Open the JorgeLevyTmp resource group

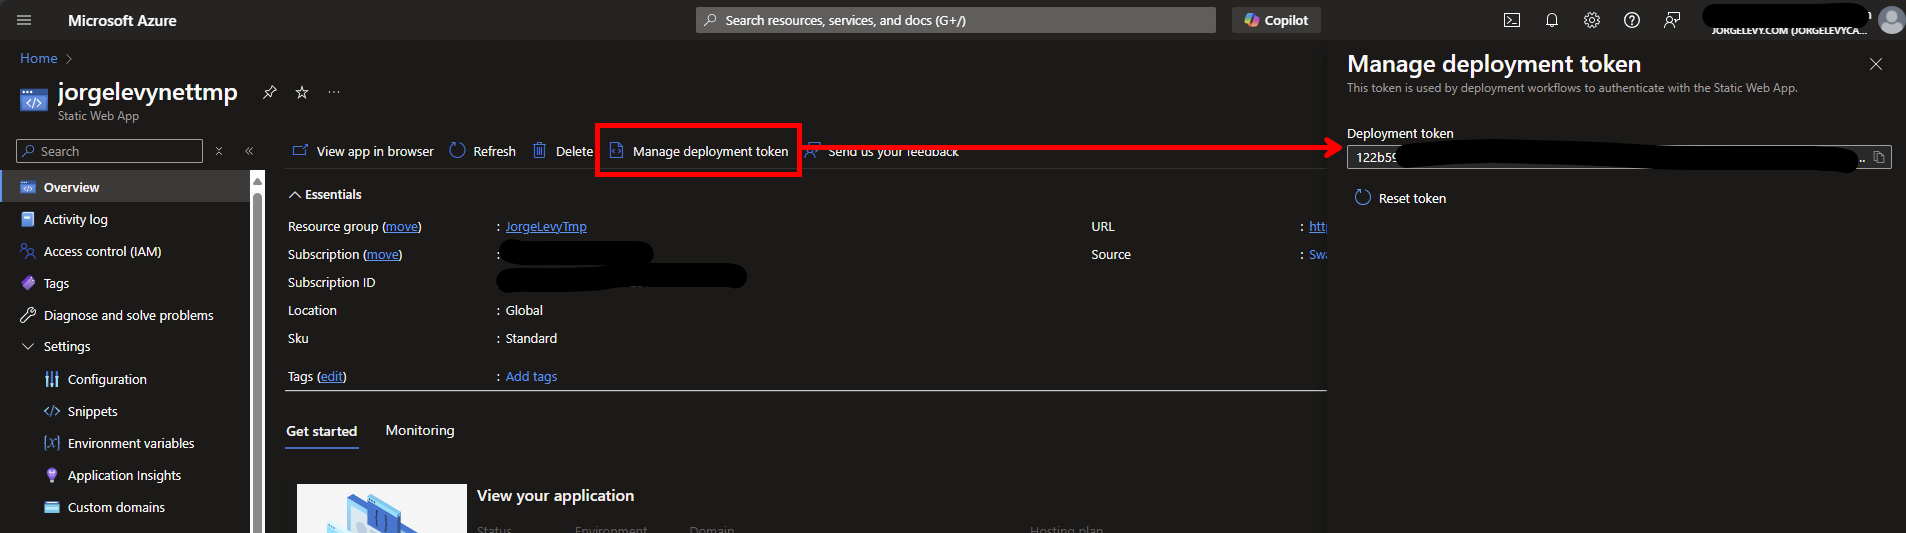point(546,227)
